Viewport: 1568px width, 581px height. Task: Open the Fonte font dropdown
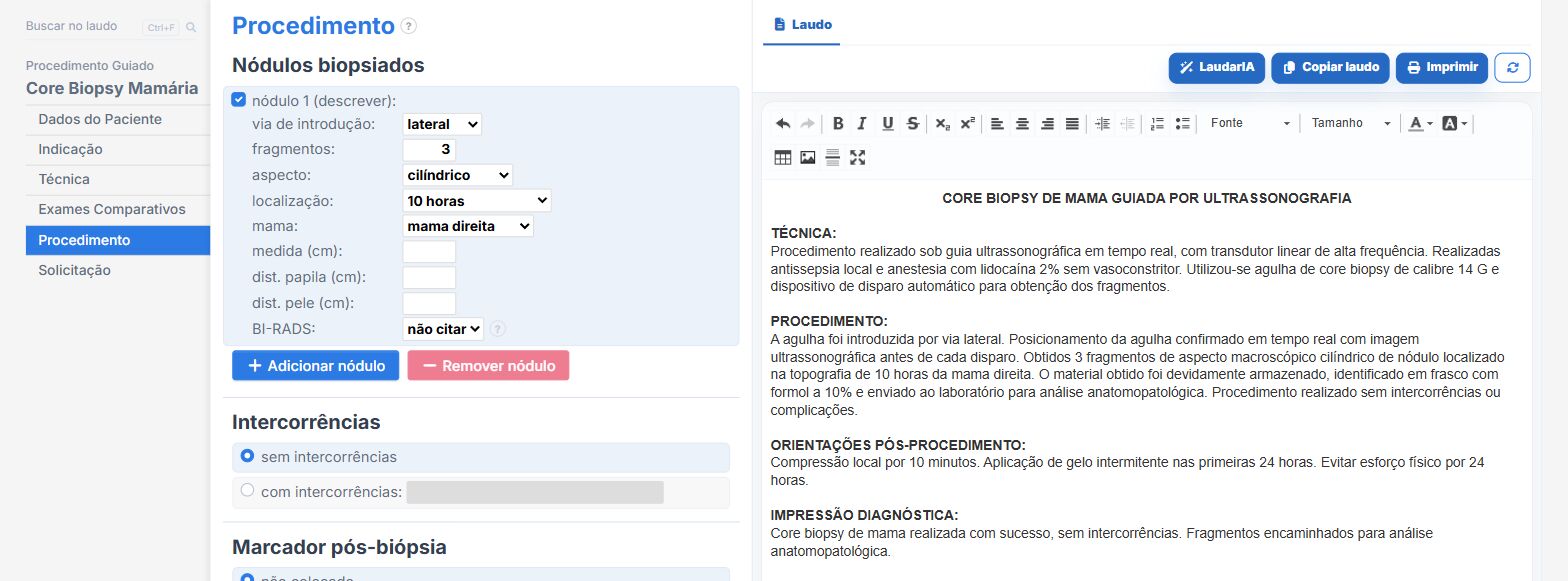click(x=1249, y=124)
